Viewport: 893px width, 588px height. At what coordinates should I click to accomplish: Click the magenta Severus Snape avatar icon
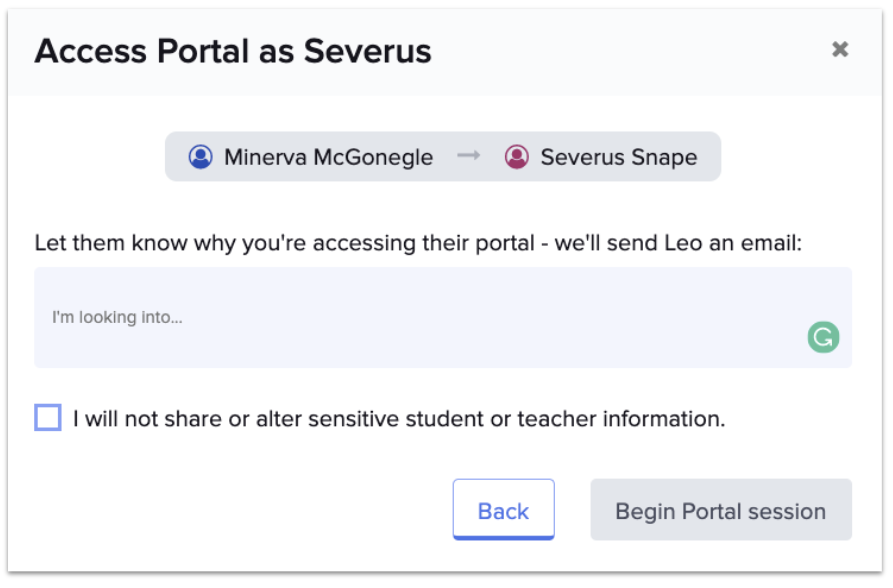pos(516,157)
